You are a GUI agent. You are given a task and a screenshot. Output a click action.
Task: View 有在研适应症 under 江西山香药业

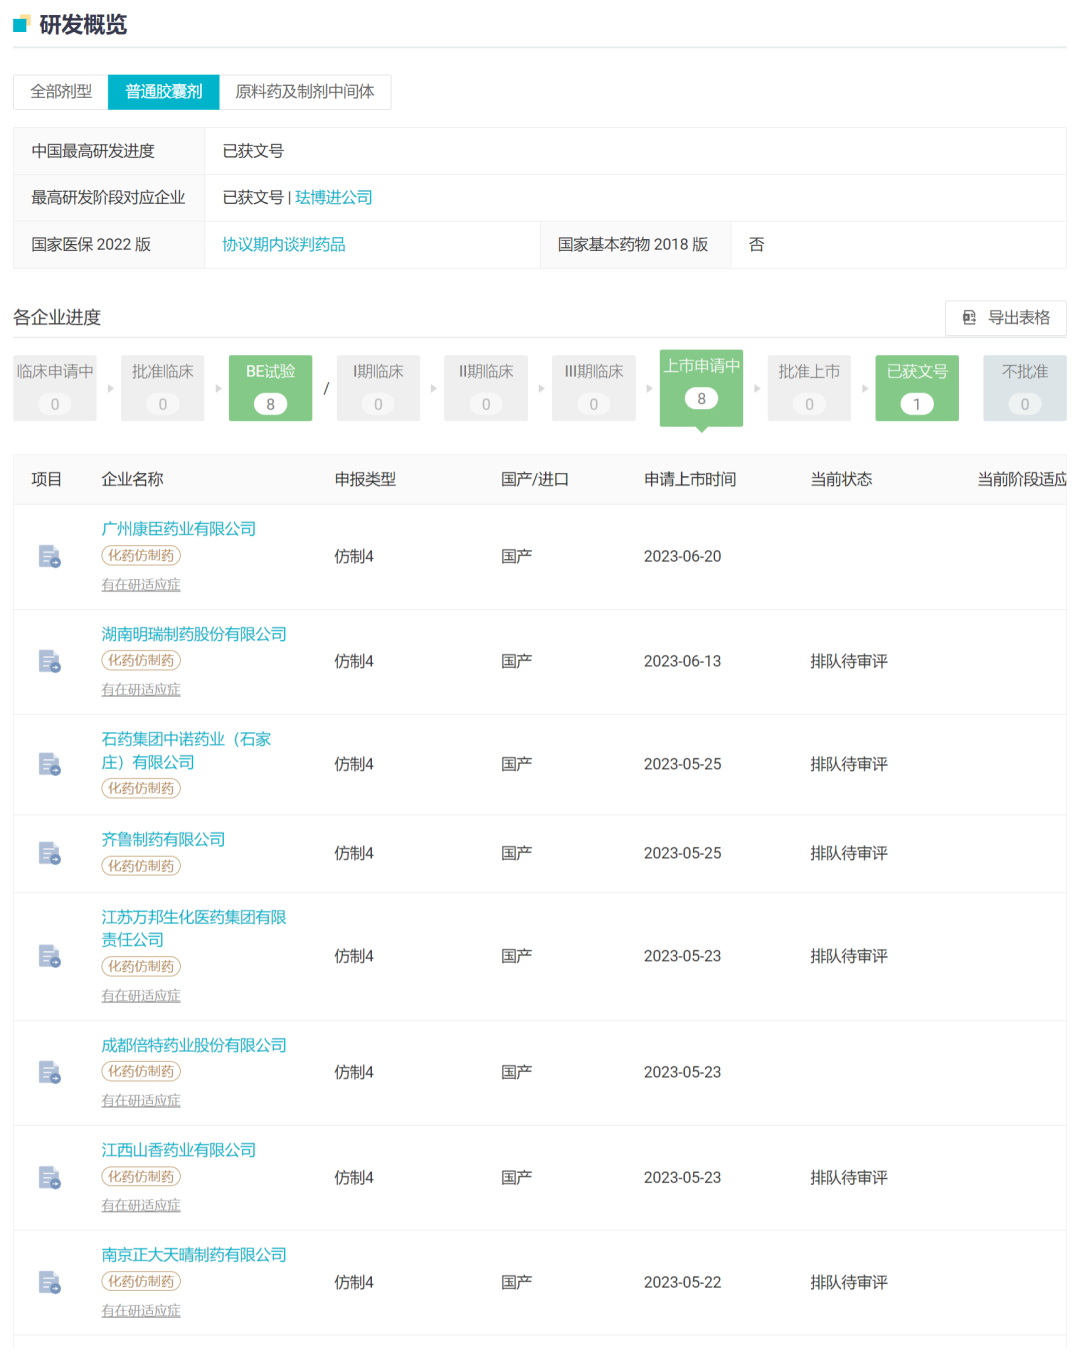point(141,1205)
